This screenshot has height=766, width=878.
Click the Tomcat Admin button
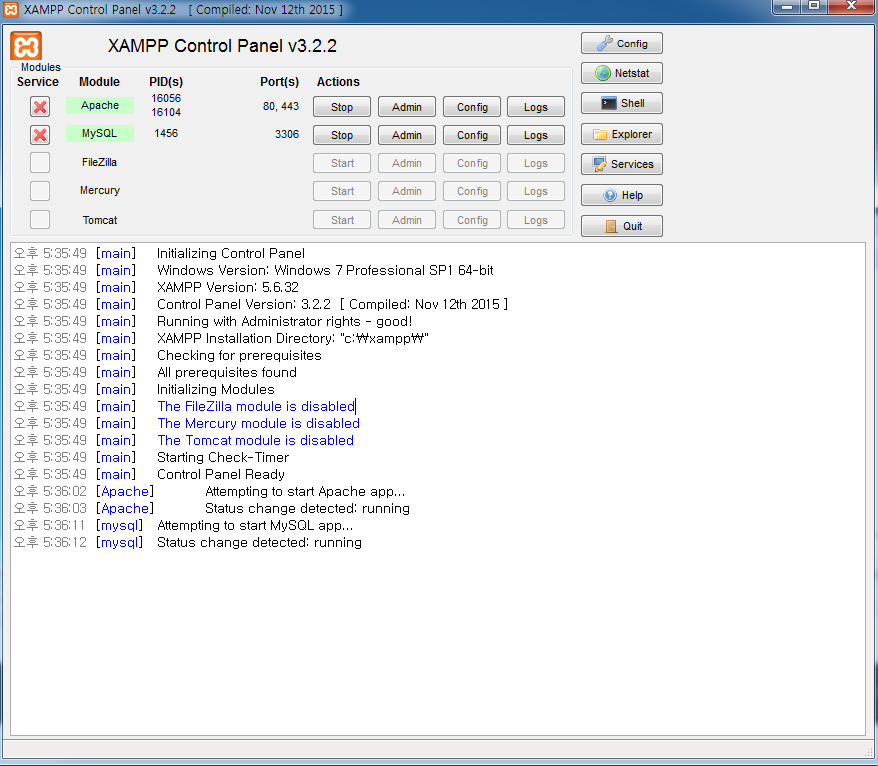[x=407, y=220]
